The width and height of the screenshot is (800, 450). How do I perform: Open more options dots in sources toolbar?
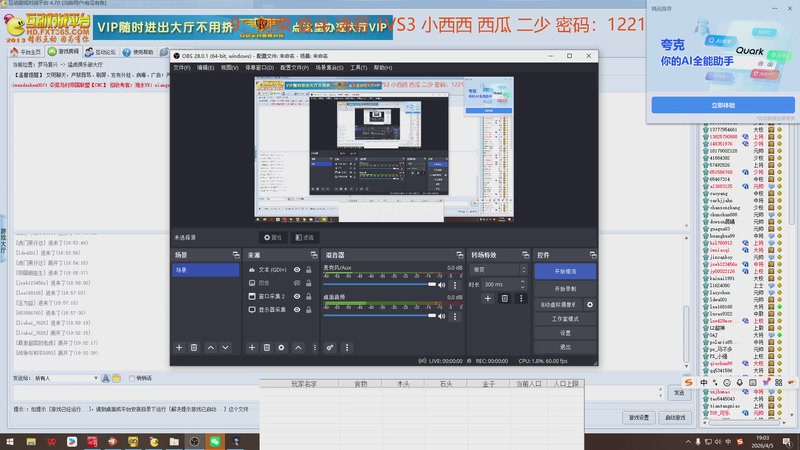tap(314, 347)
